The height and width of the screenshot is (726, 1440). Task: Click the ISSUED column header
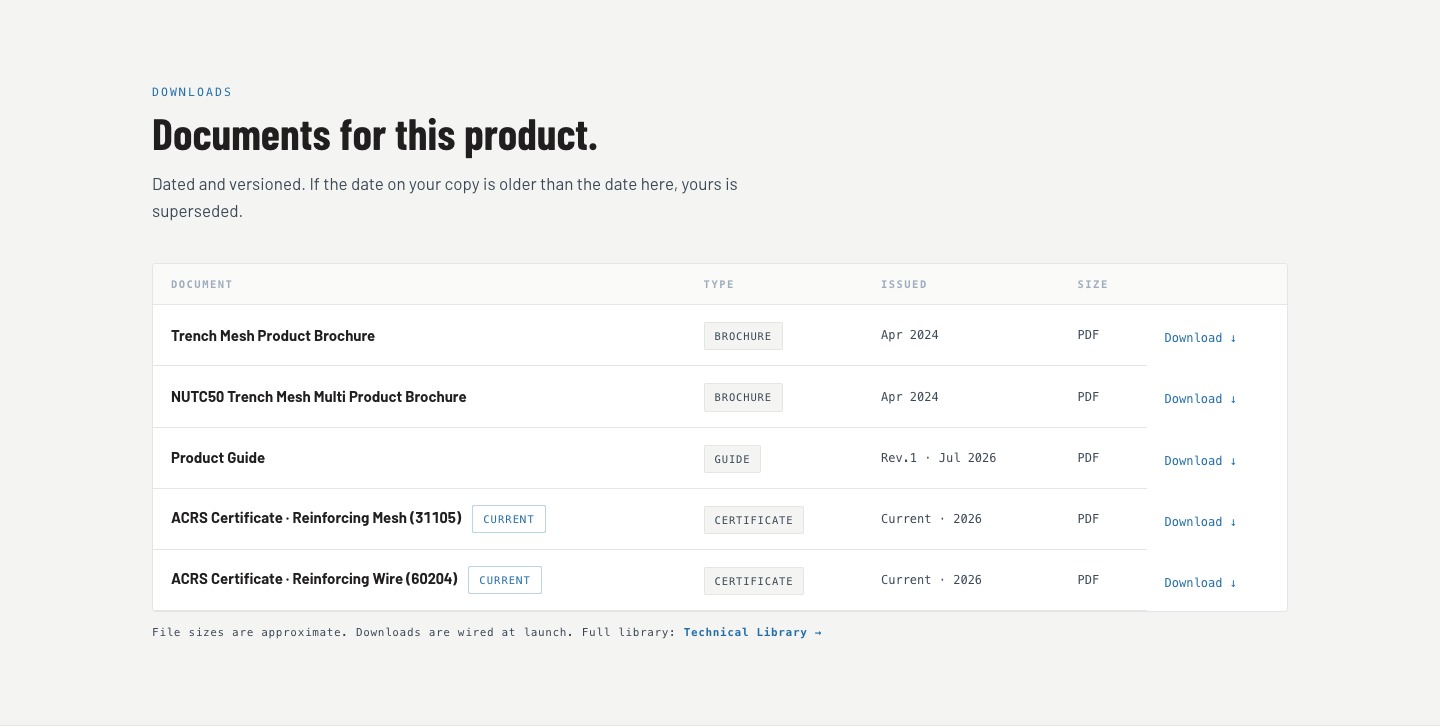point(904,285)
